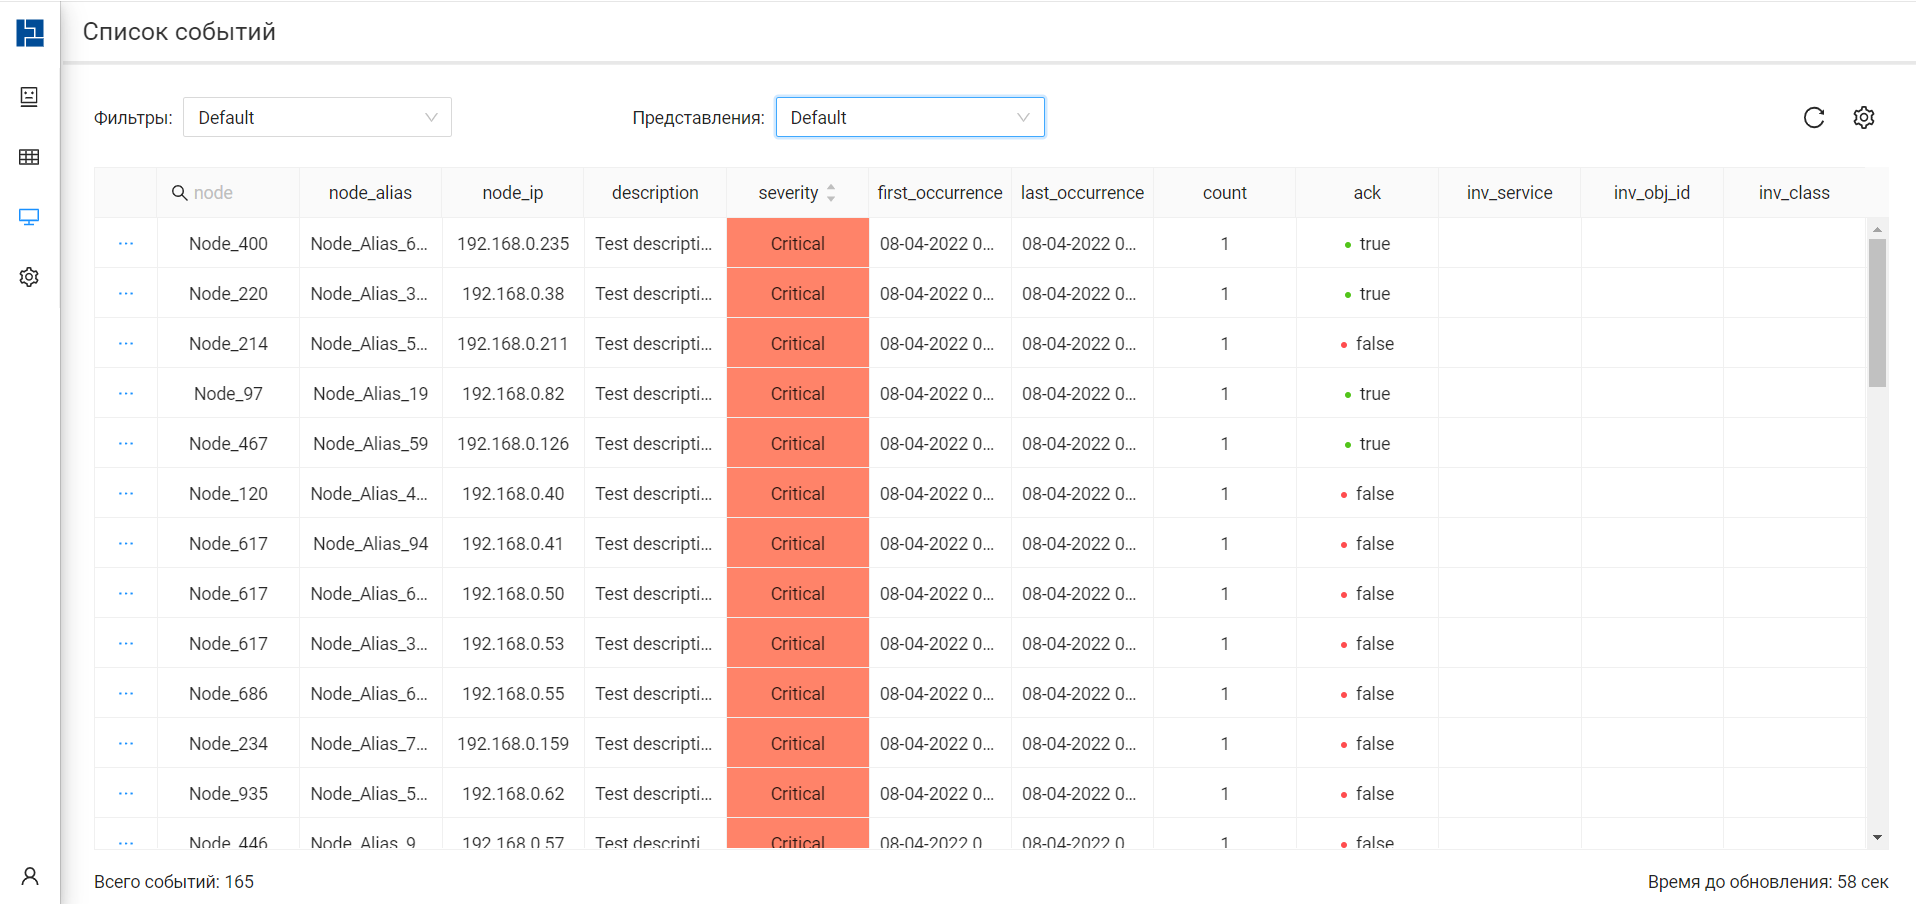Expand the Фильтры Default dropdown
Screen dimensions: 1916x904
317,117
